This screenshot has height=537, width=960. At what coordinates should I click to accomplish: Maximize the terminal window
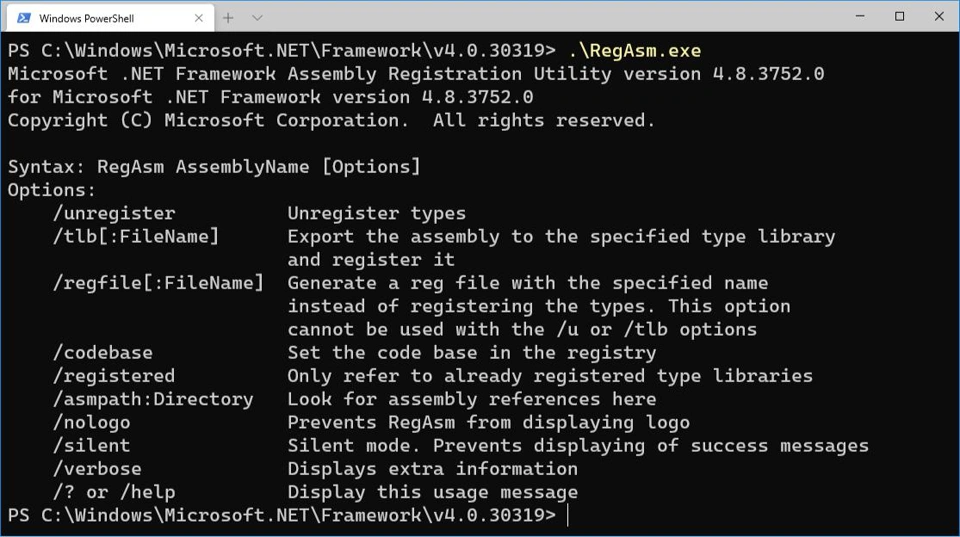coord(899,16)
